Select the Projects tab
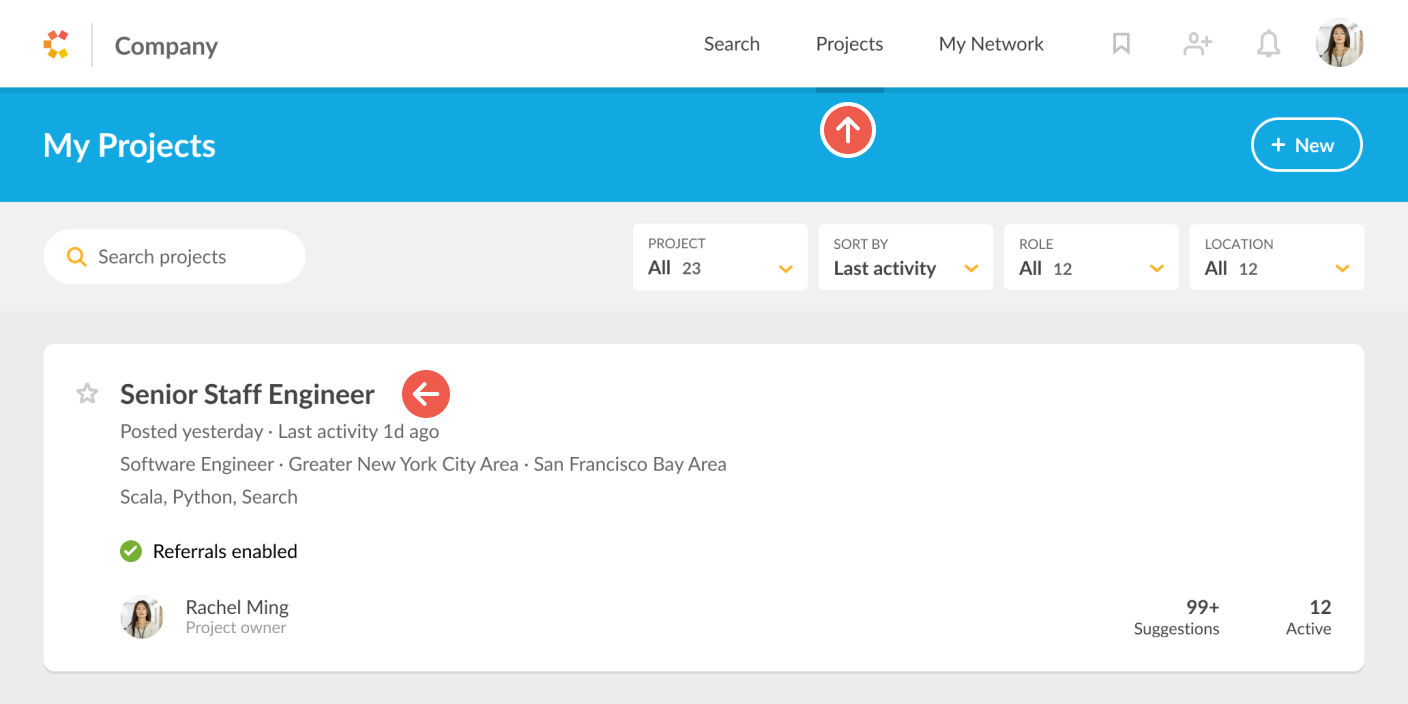1408x704 pixels. click(x=850, y=44)
